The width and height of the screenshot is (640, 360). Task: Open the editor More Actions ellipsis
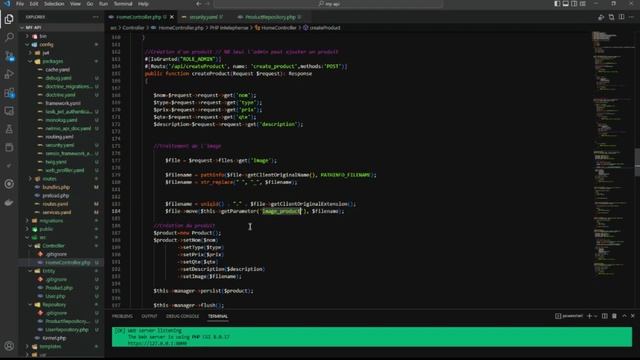pyautogui.click(x=631, y=17)
